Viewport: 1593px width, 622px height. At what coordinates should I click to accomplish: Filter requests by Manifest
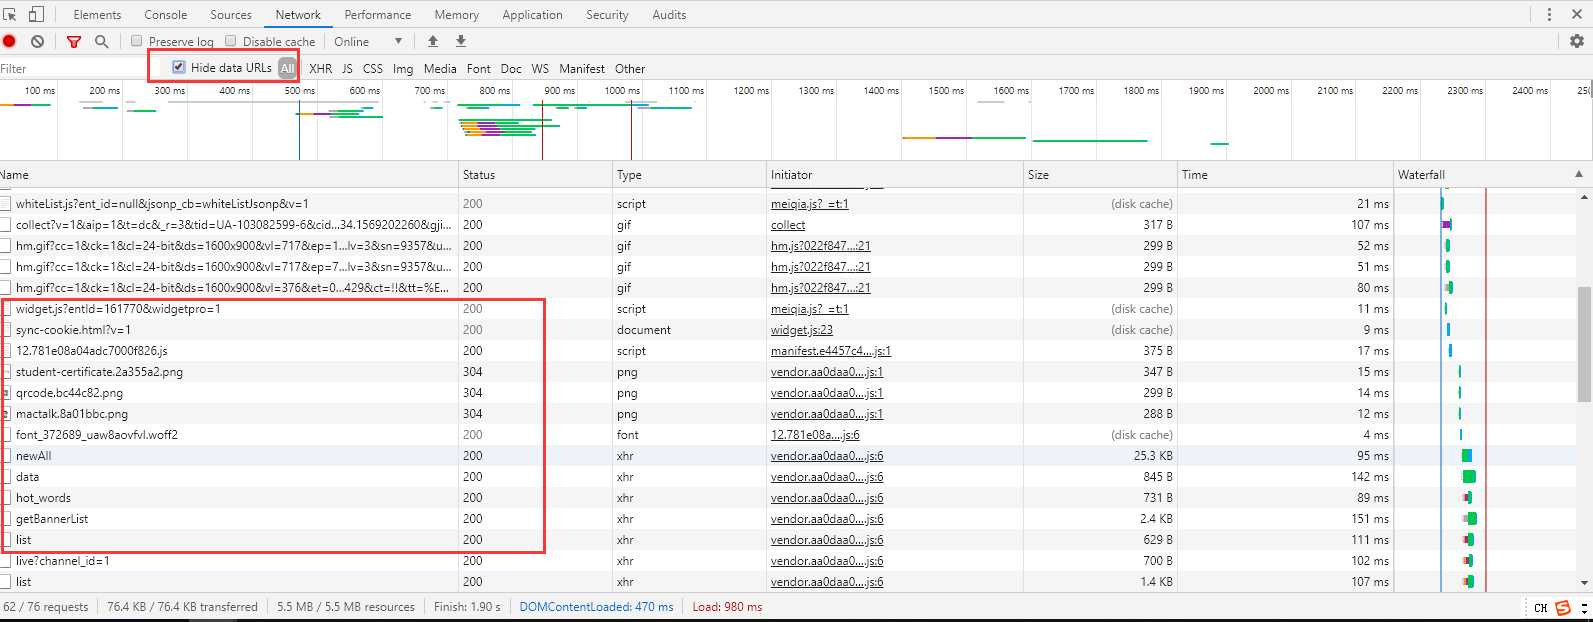pos(582,68)
